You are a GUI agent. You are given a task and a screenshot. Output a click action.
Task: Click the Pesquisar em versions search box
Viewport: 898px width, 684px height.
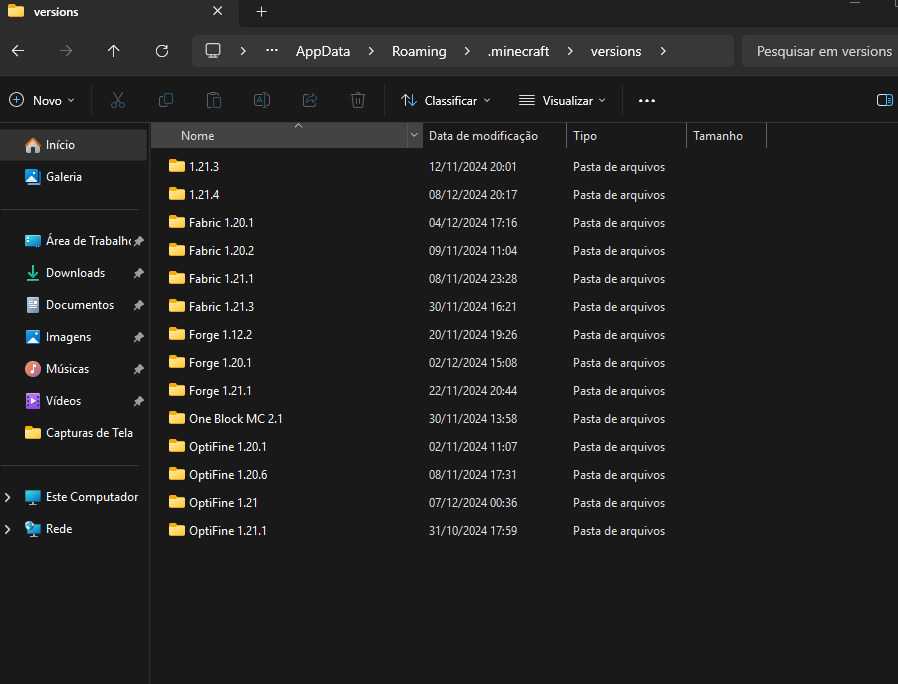tap(820, 51)
